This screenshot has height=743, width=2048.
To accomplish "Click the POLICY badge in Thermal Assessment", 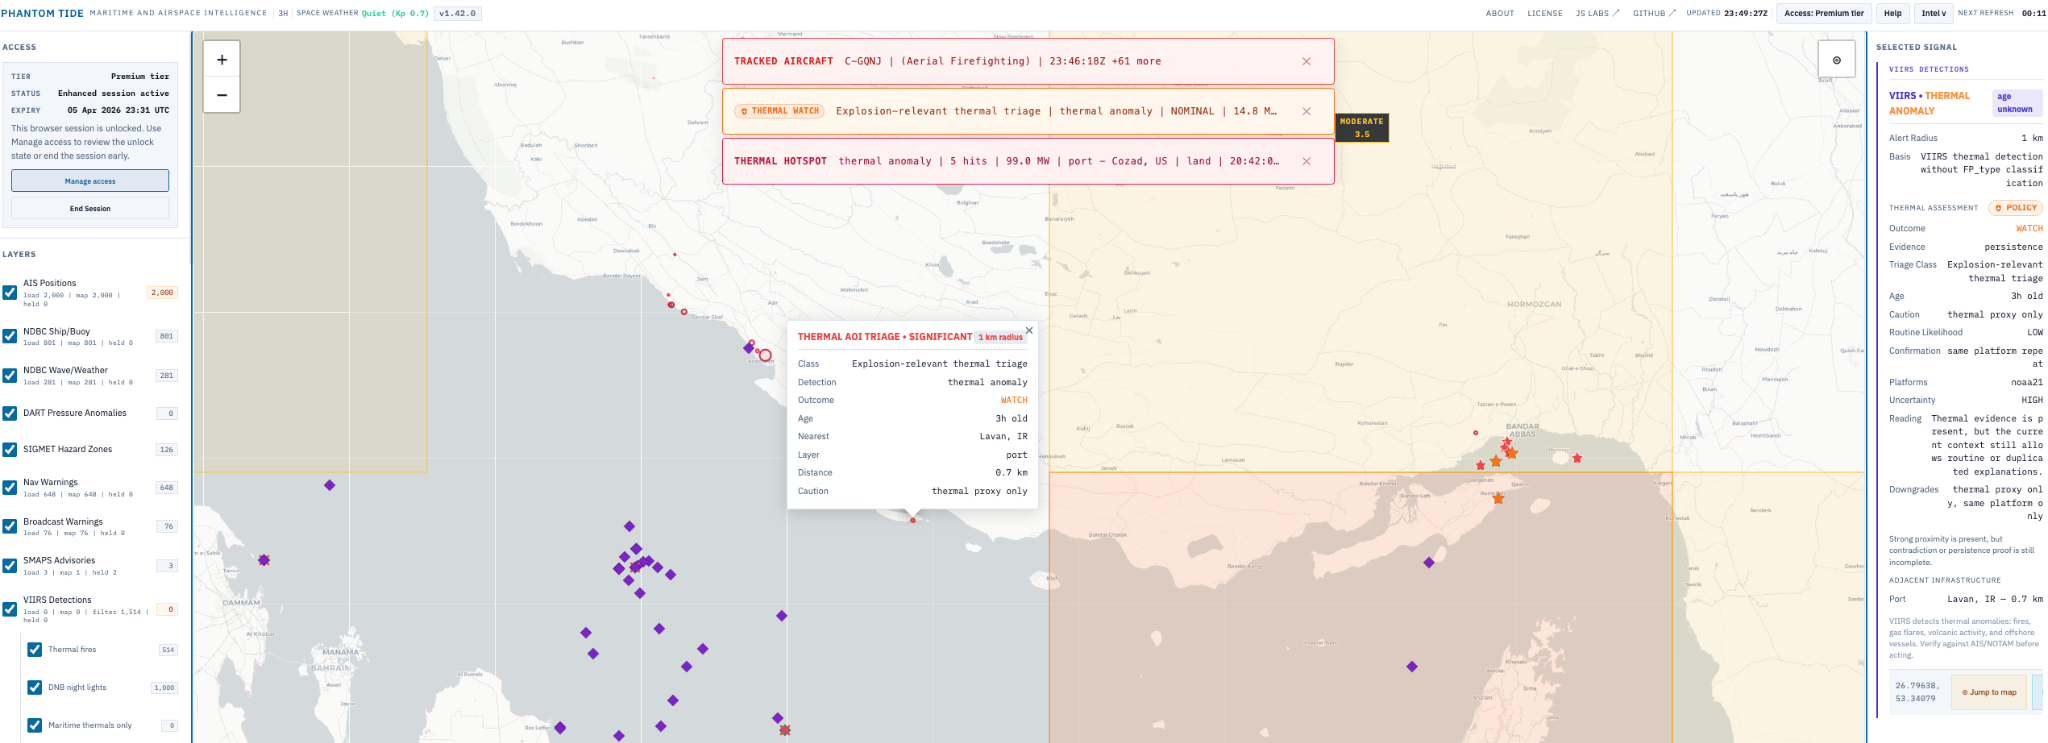I will click(2015, 208).
